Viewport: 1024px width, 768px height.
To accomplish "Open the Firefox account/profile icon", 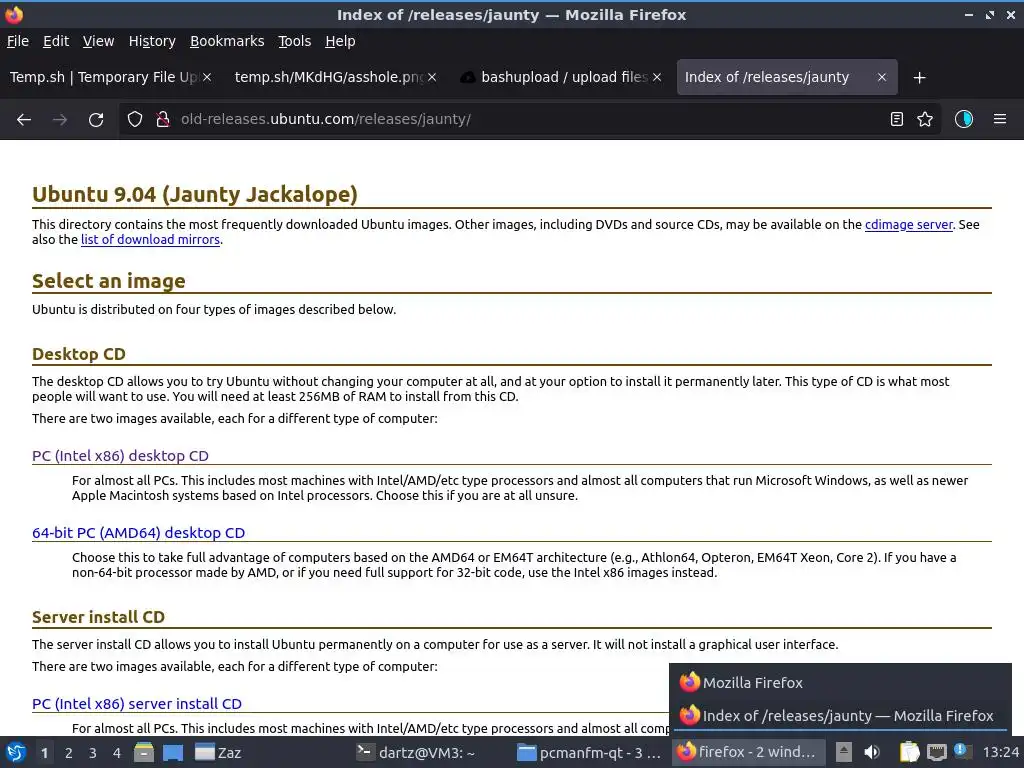I will 964,120.
